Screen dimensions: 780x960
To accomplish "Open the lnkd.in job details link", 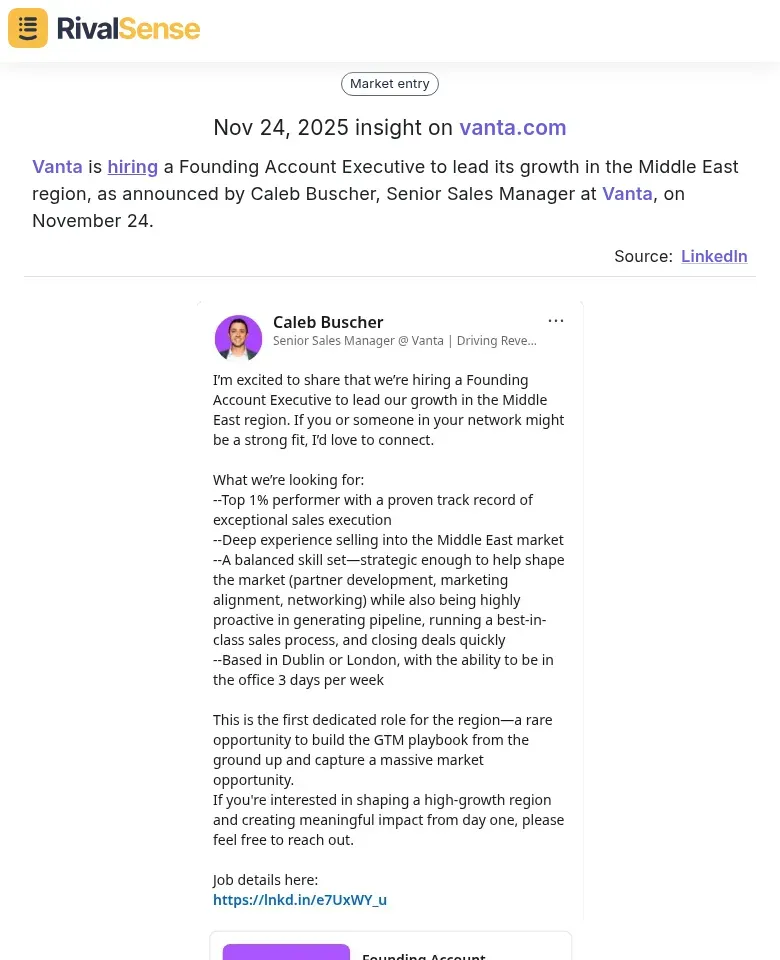I will pos(300,899).
